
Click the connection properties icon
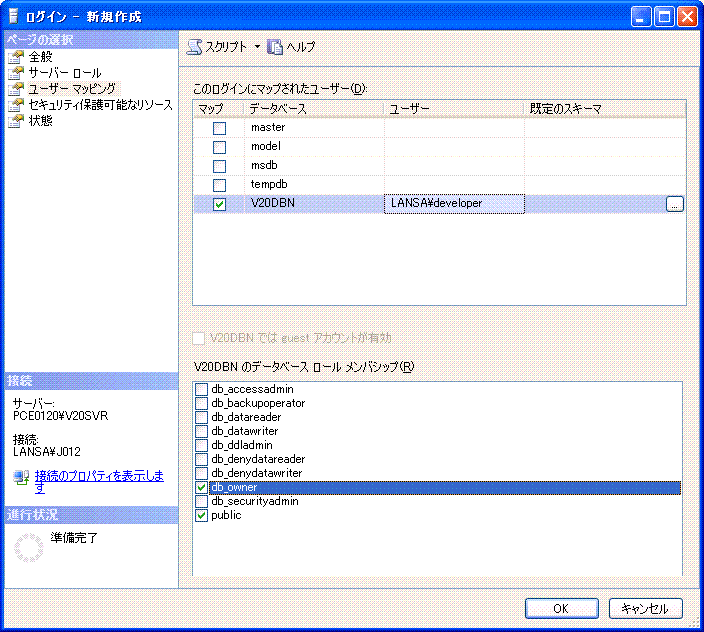click(x=21, y=479)
